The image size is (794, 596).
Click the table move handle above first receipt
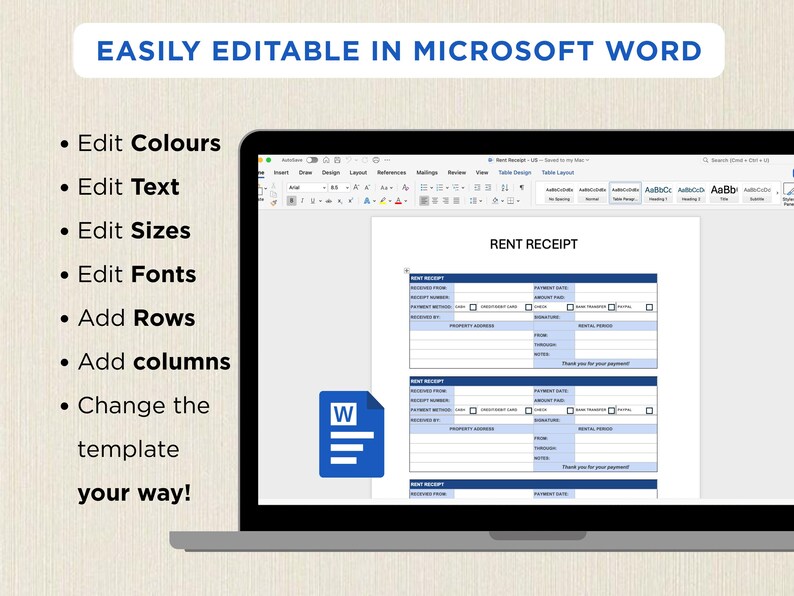click(407, 270)
